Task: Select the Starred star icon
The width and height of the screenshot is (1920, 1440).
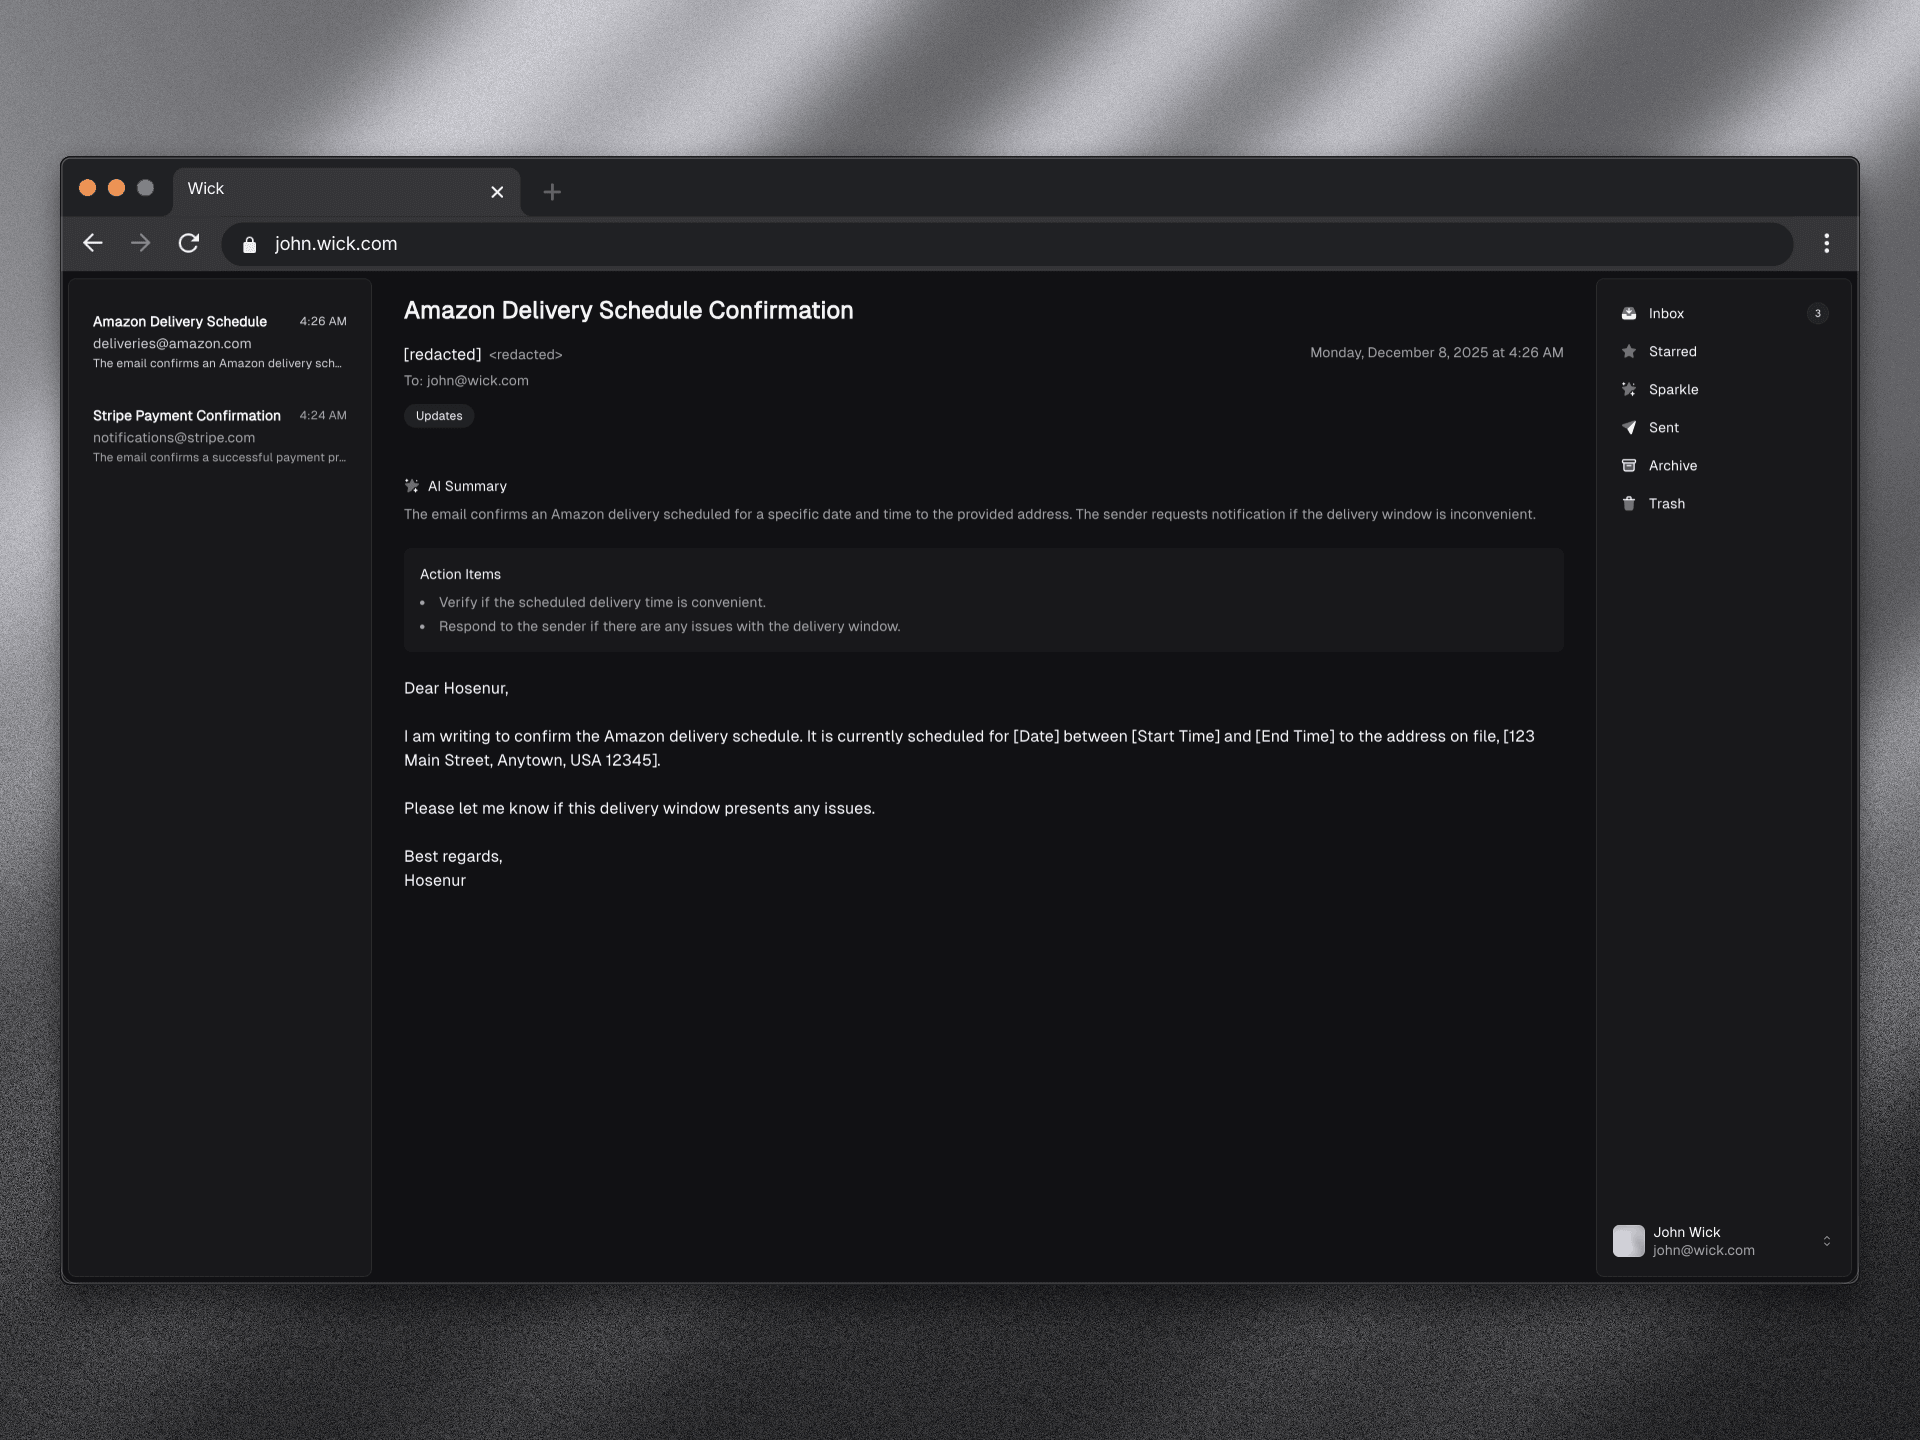Action: click(1631, 351)
